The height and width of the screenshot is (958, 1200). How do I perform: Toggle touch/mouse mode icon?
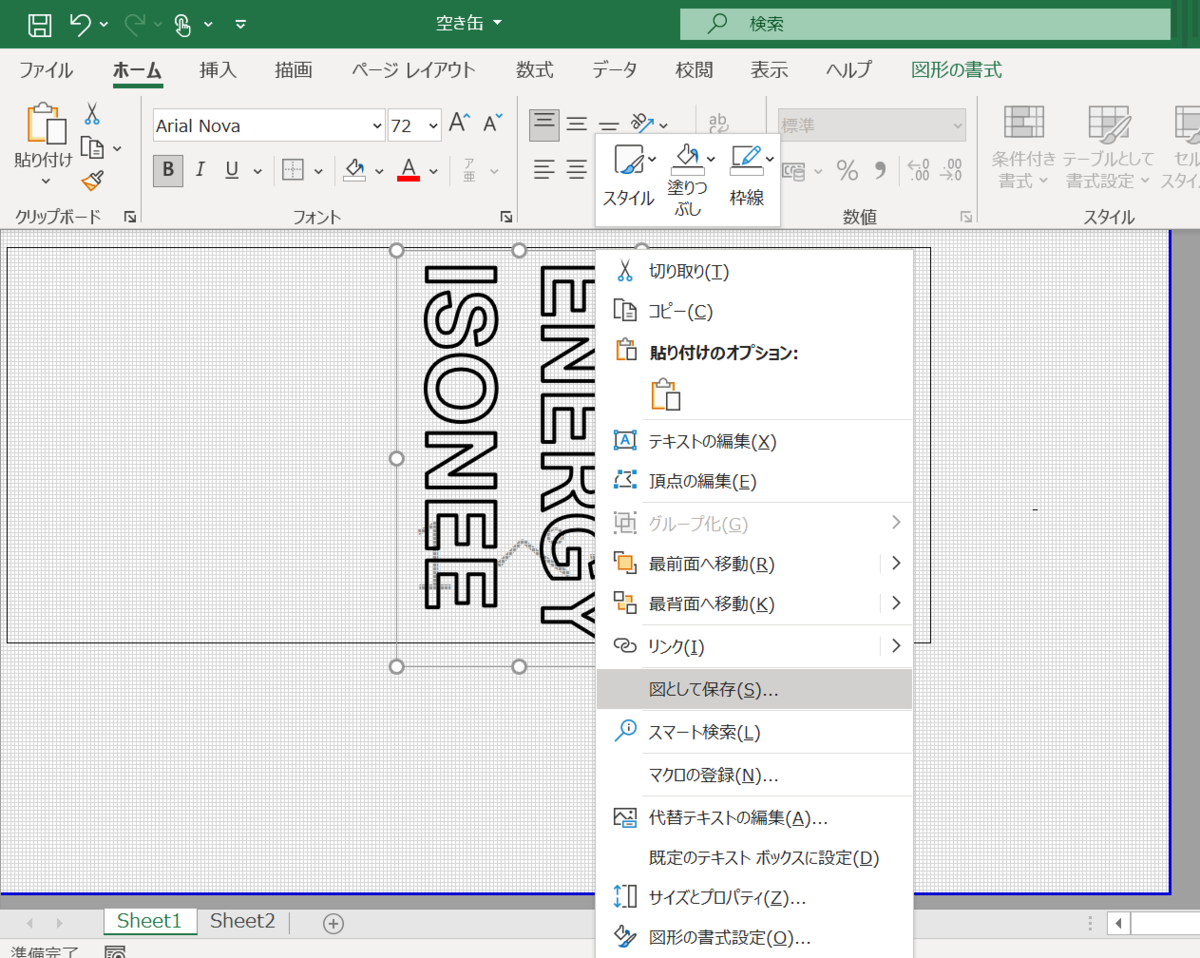tap(183, 24)
